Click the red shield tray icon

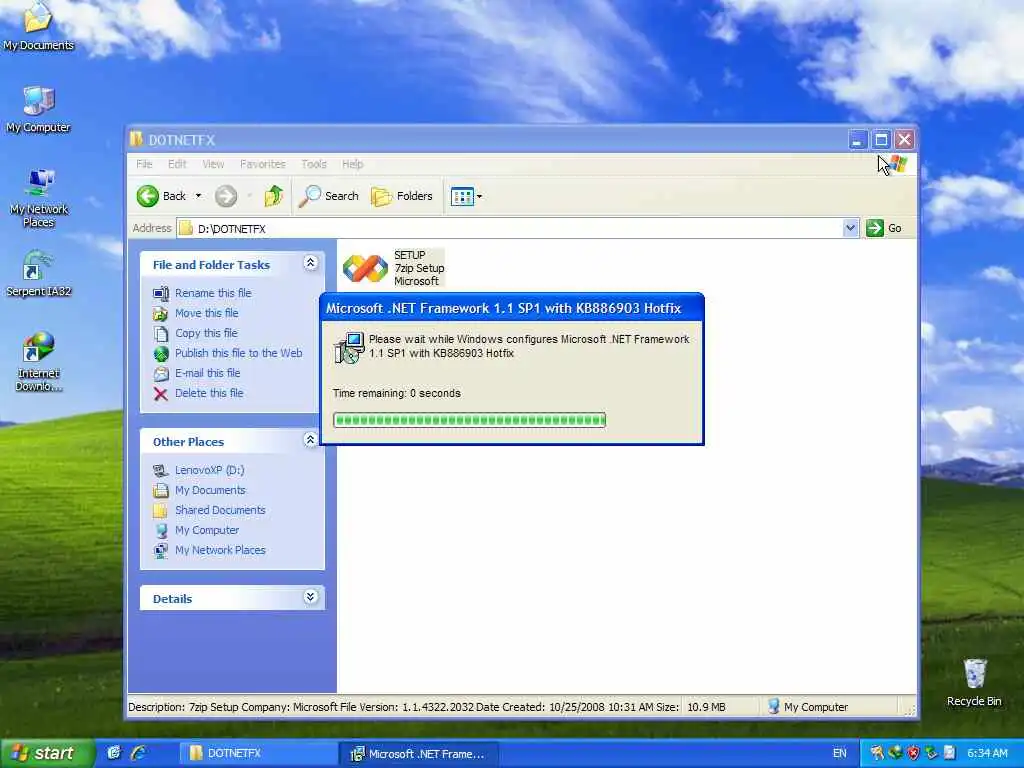pos(913,753)
